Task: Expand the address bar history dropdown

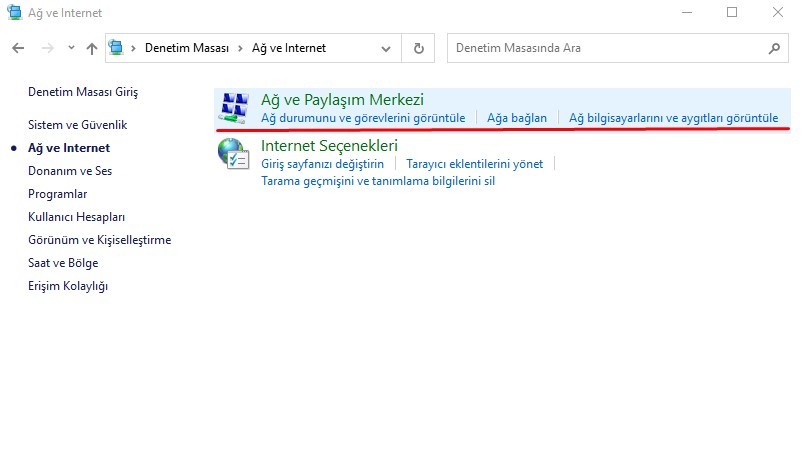Action: point(386,49)
